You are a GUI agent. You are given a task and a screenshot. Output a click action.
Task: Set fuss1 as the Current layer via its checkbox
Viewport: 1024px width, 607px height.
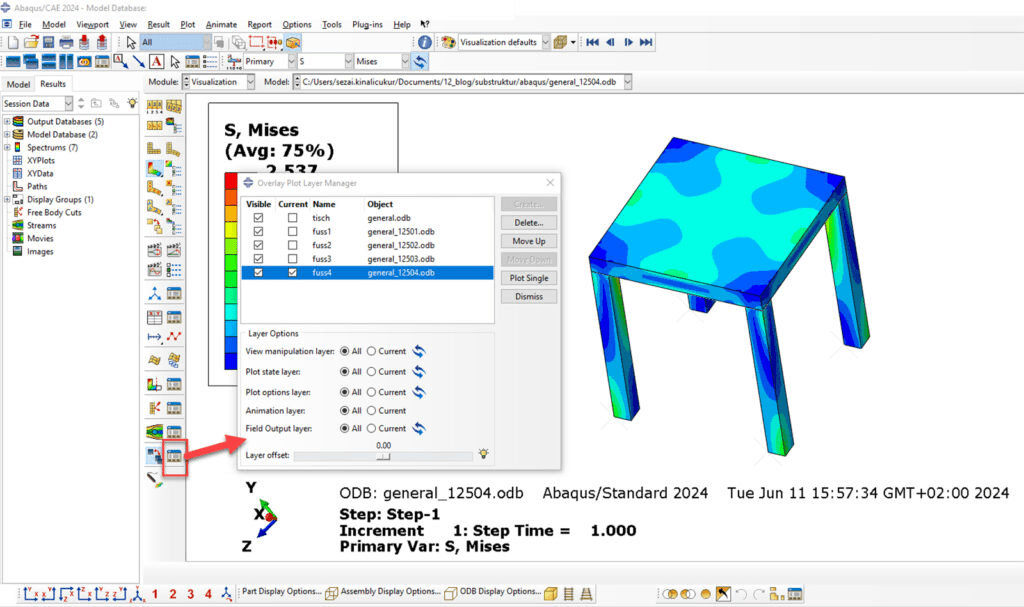pos(292,231)
